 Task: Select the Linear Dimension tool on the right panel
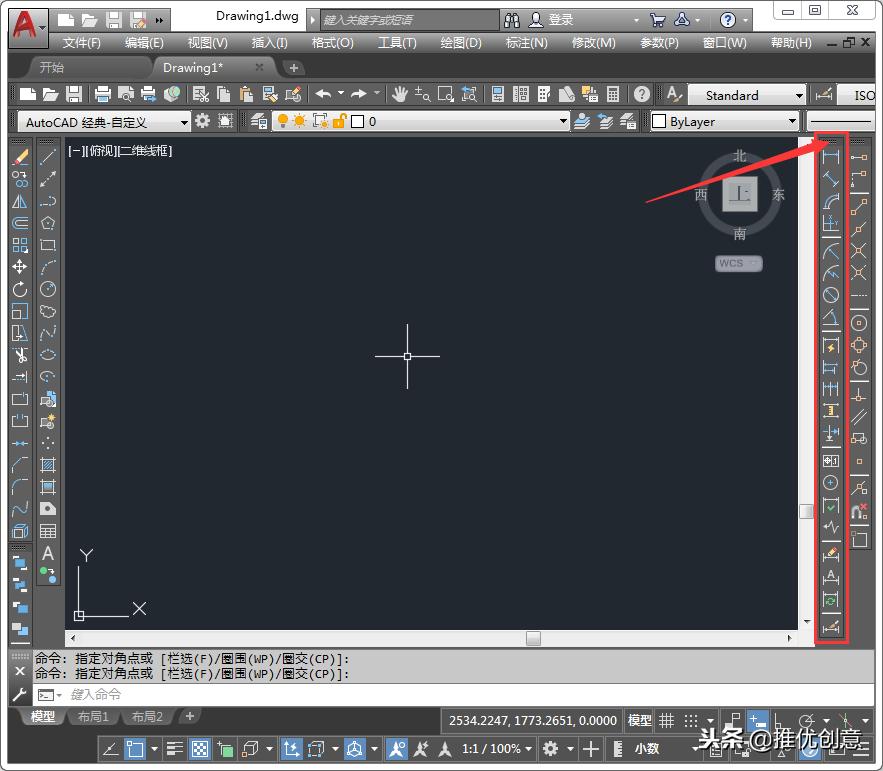(x=831, y=155)
